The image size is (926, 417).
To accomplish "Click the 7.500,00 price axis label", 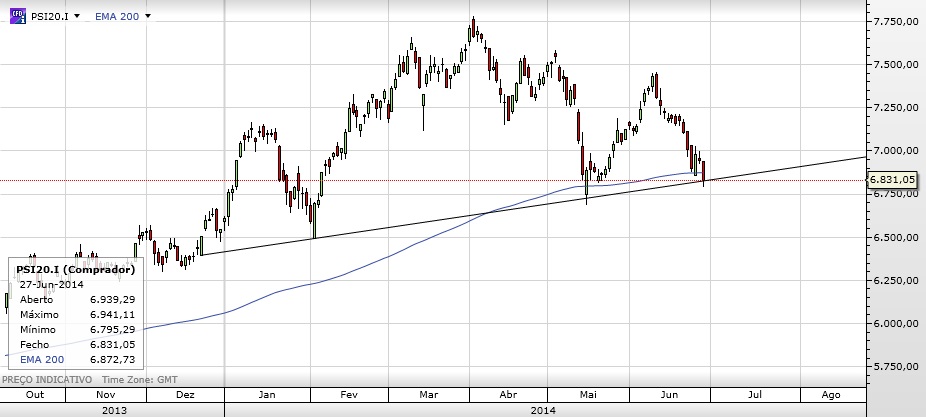I will click(x=896, y=64).
